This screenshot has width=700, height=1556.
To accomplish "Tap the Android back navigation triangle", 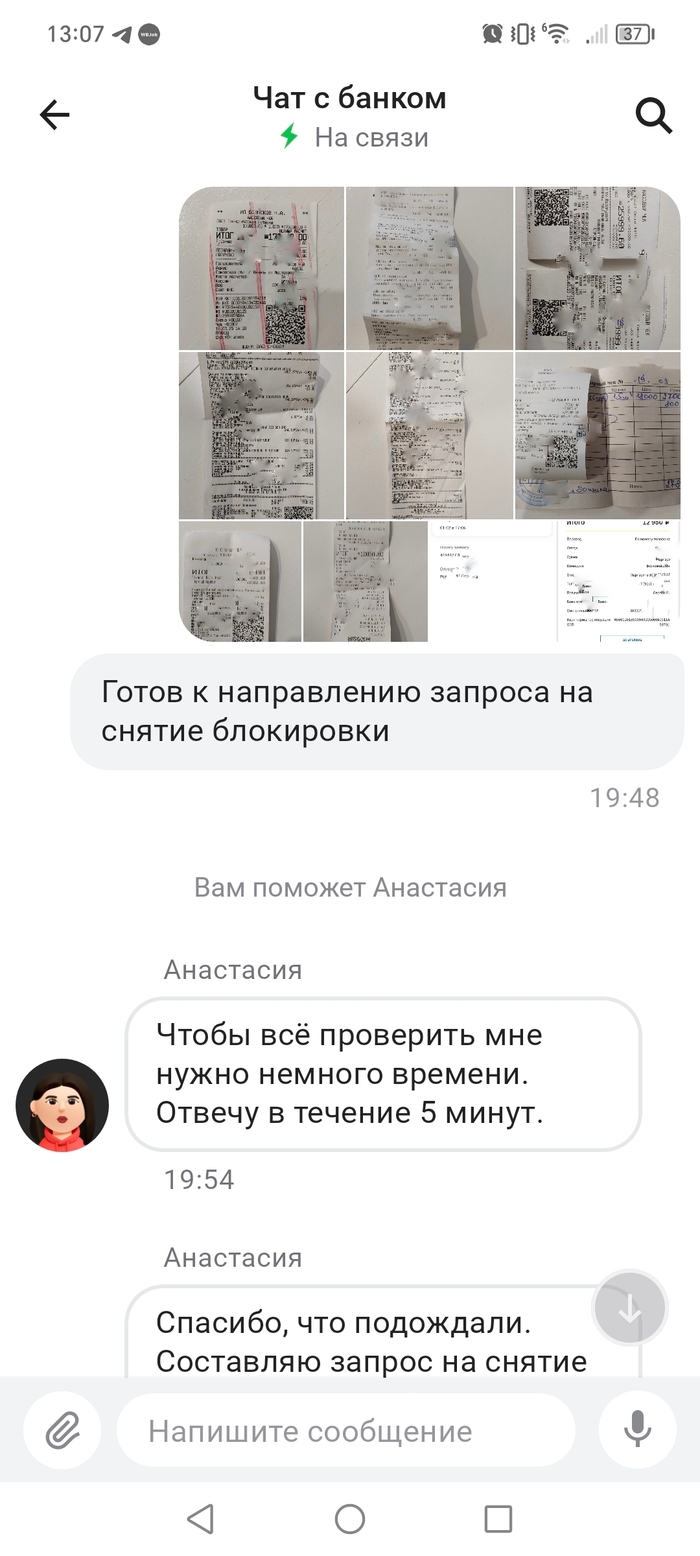I will click(201, 1519).
